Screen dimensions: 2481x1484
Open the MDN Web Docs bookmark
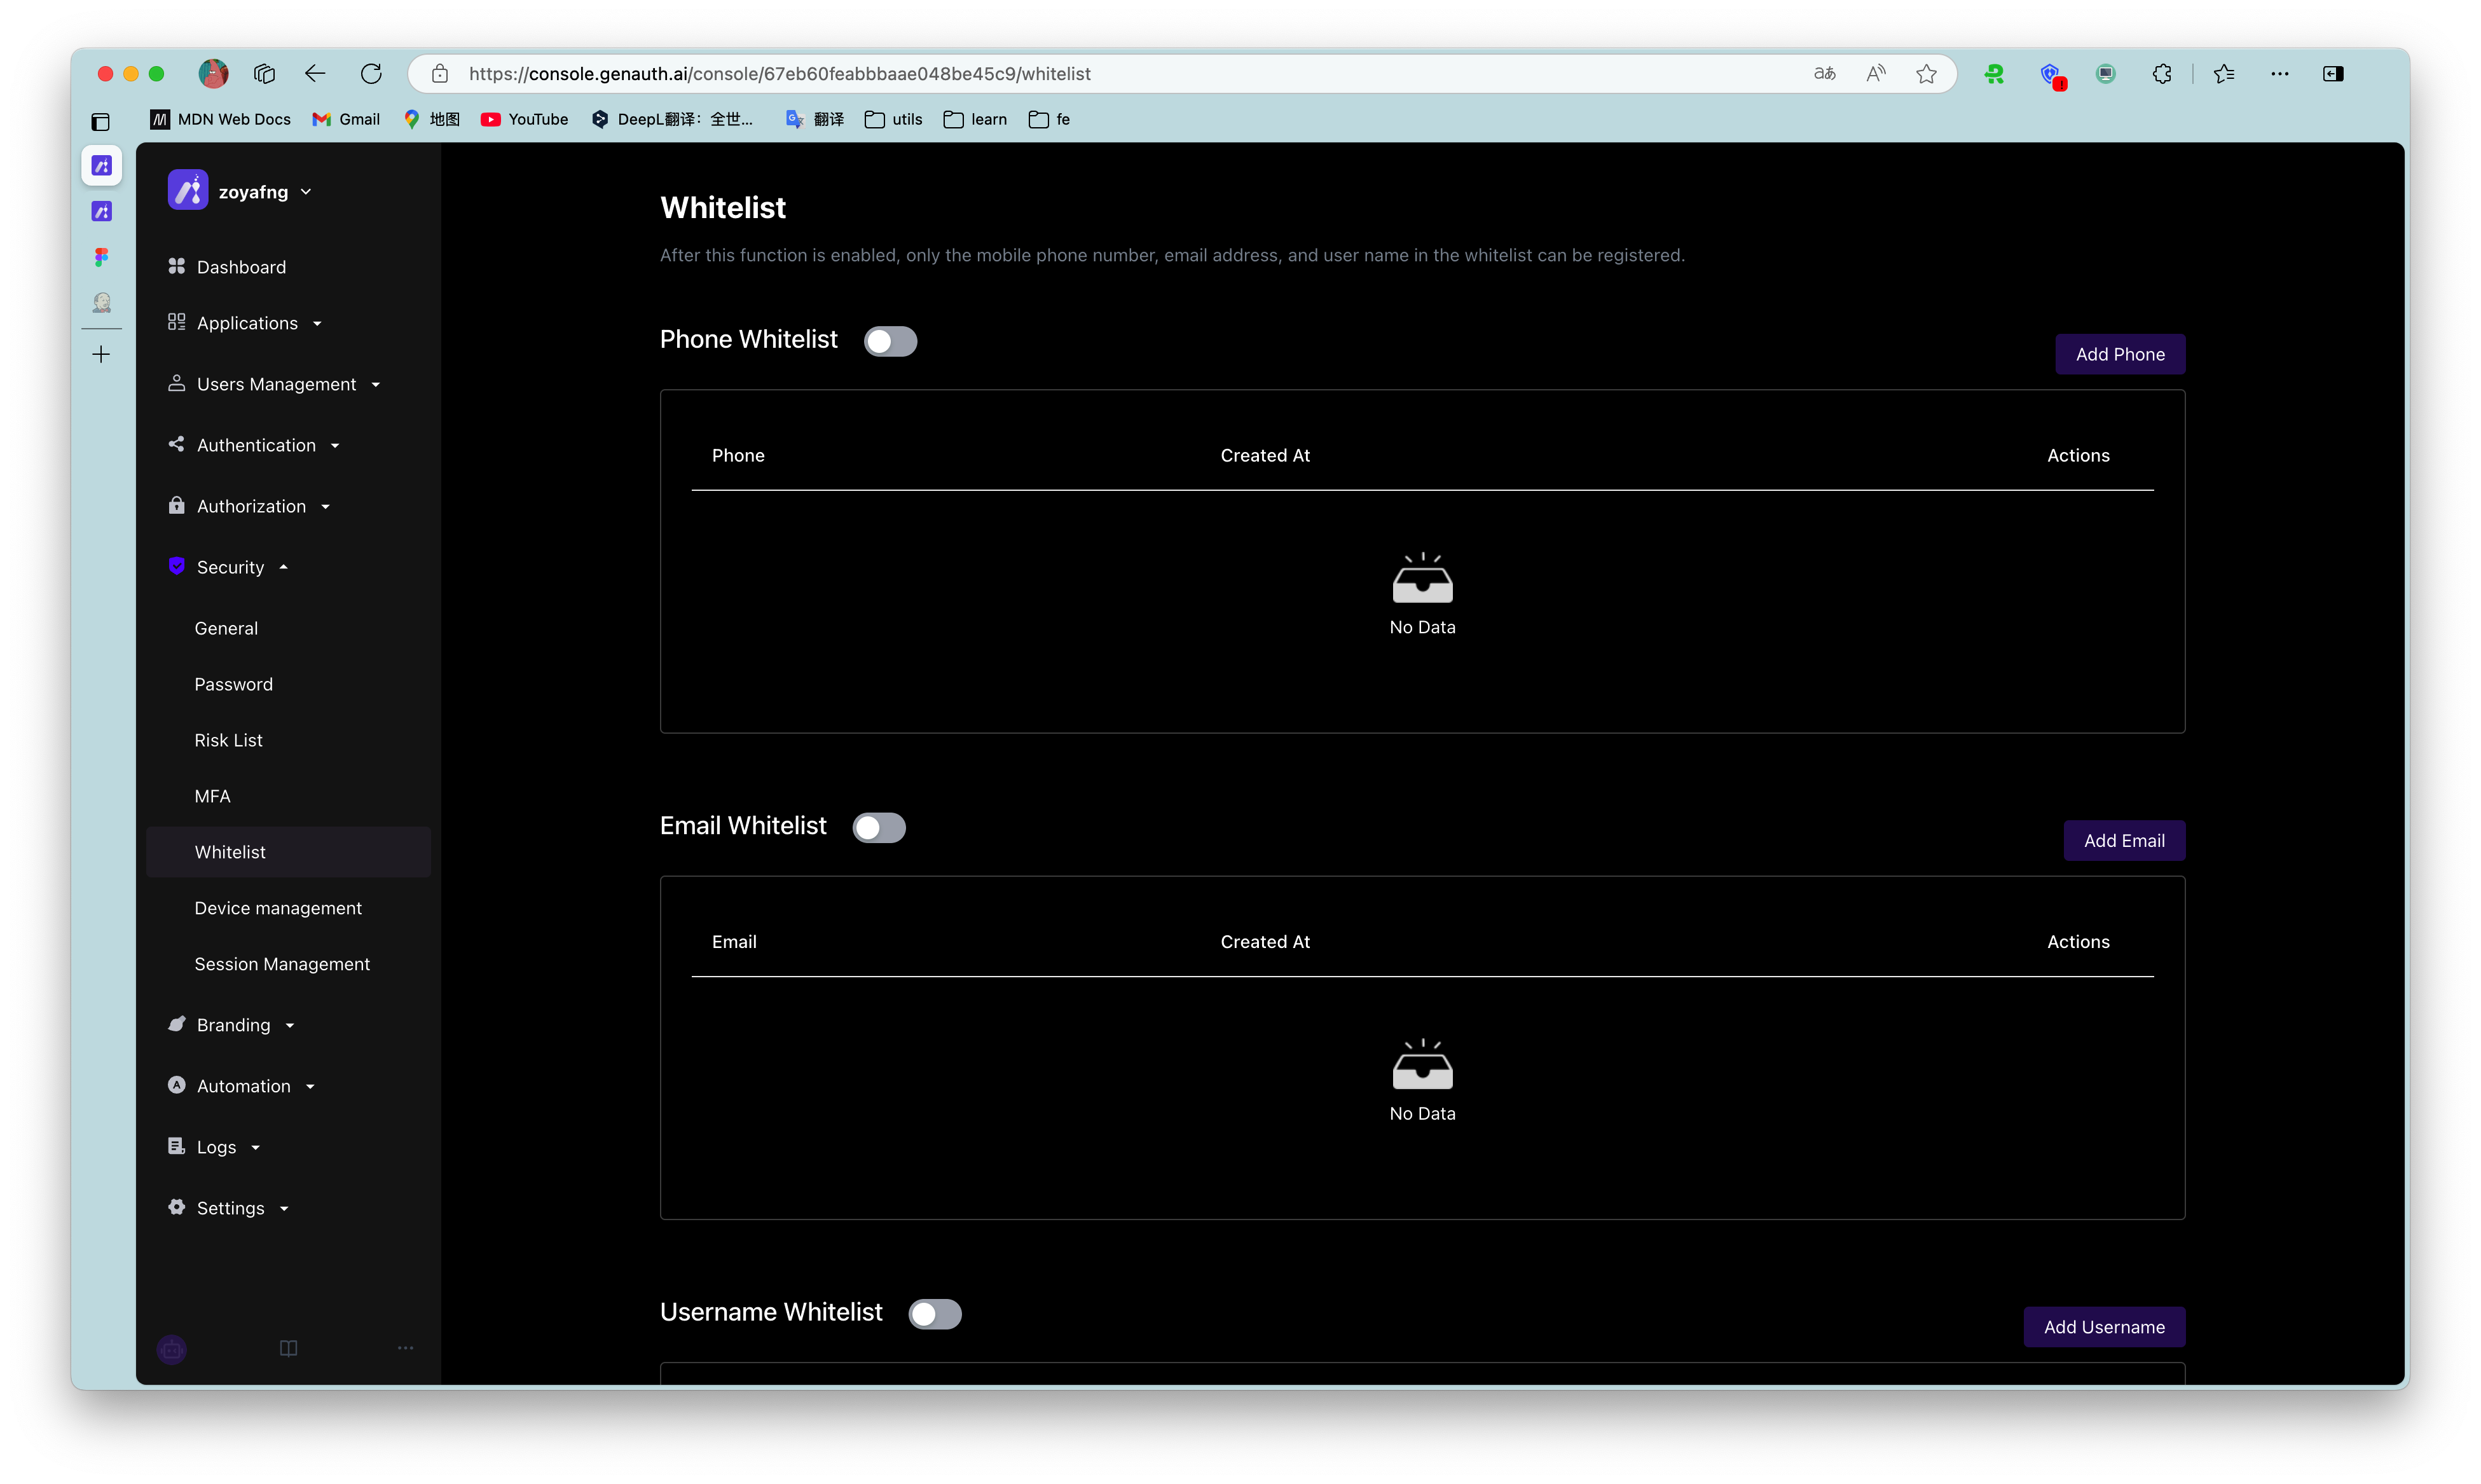(221, 119)
